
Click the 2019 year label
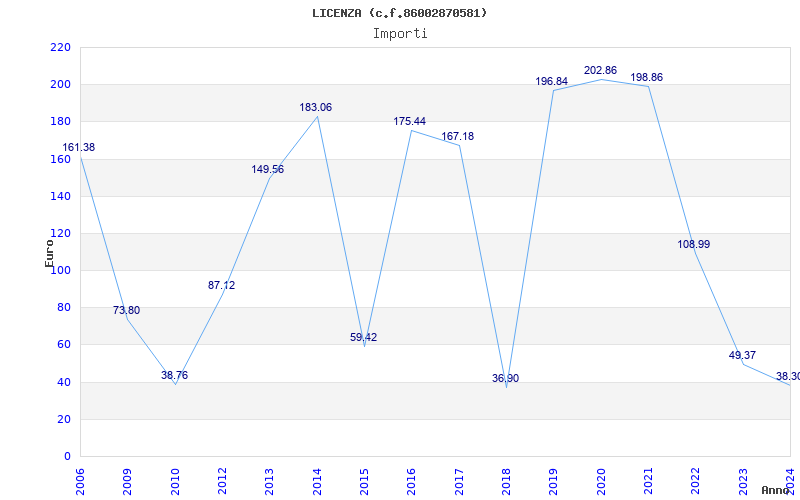[554, 481]
